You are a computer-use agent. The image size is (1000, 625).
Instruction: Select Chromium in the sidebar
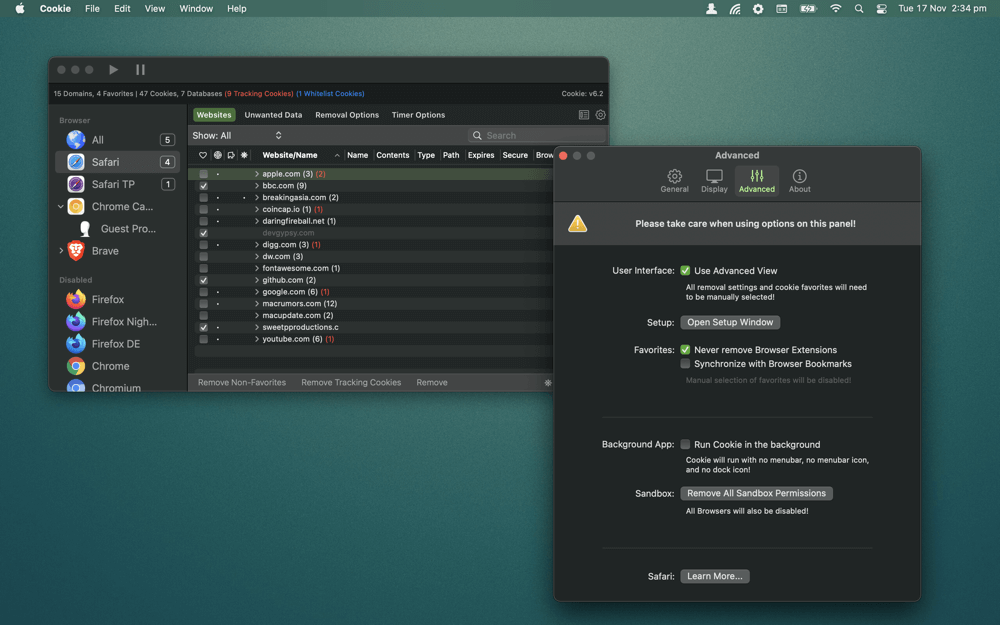point(118,385)
